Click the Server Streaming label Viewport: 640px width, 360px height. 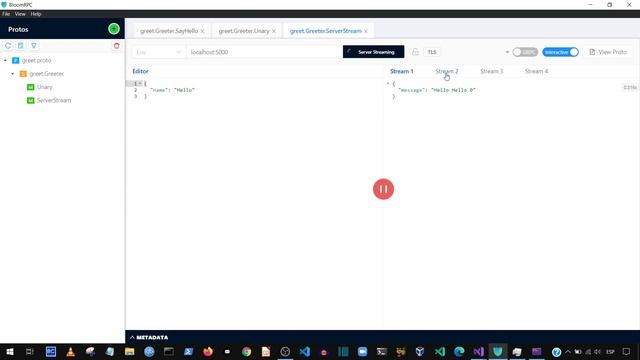tap(376, 52)
